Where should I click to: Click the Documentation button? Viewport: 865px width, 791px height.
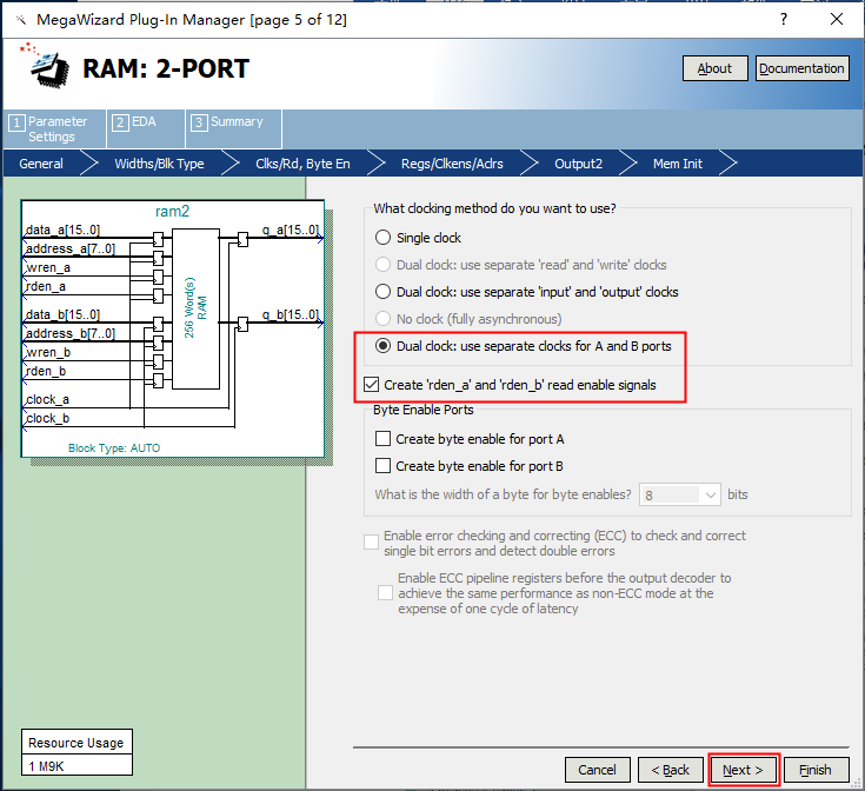[801, 69]
